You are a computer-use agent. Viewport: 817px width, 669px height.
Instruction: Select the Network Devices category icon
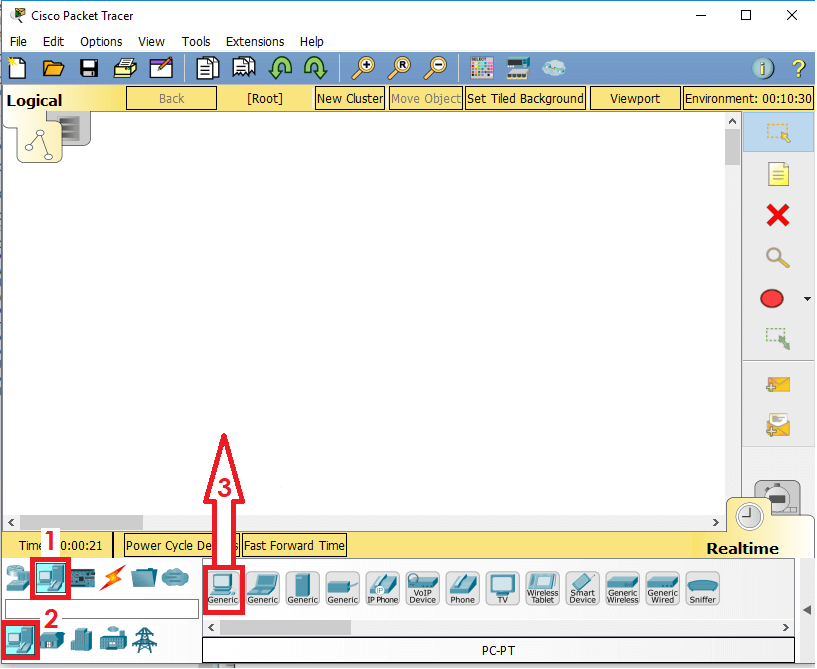[x=18, y=578]
